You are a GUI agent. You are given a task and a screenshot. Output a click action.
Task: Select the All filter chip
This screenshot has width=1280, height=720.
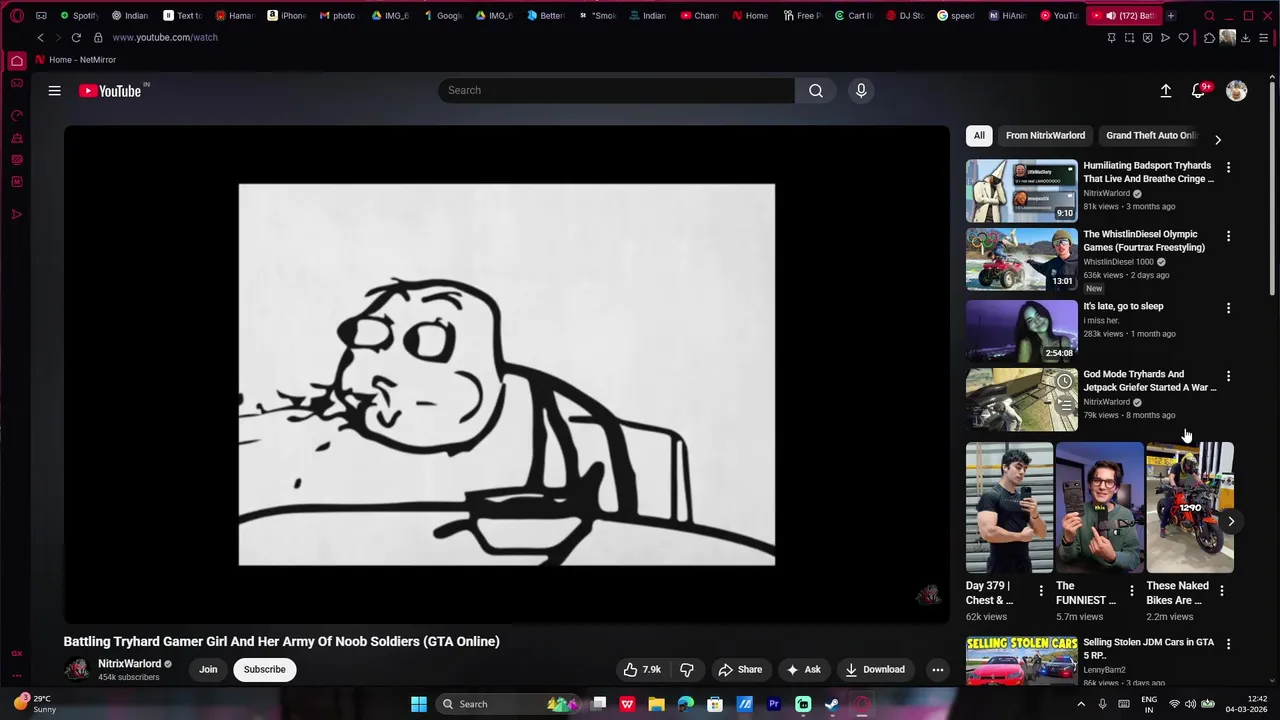tap(979, 136)
